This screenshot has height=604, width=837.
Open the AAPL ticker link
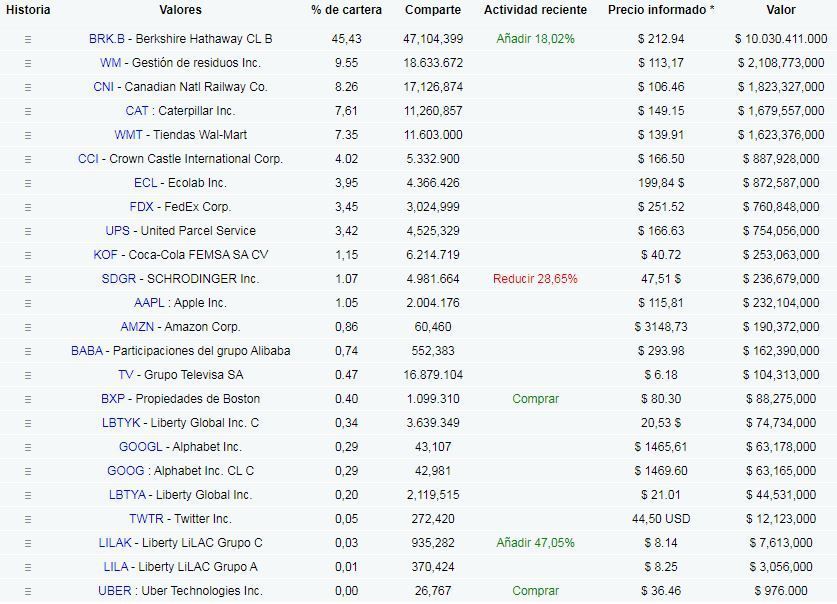pos(149,303)
